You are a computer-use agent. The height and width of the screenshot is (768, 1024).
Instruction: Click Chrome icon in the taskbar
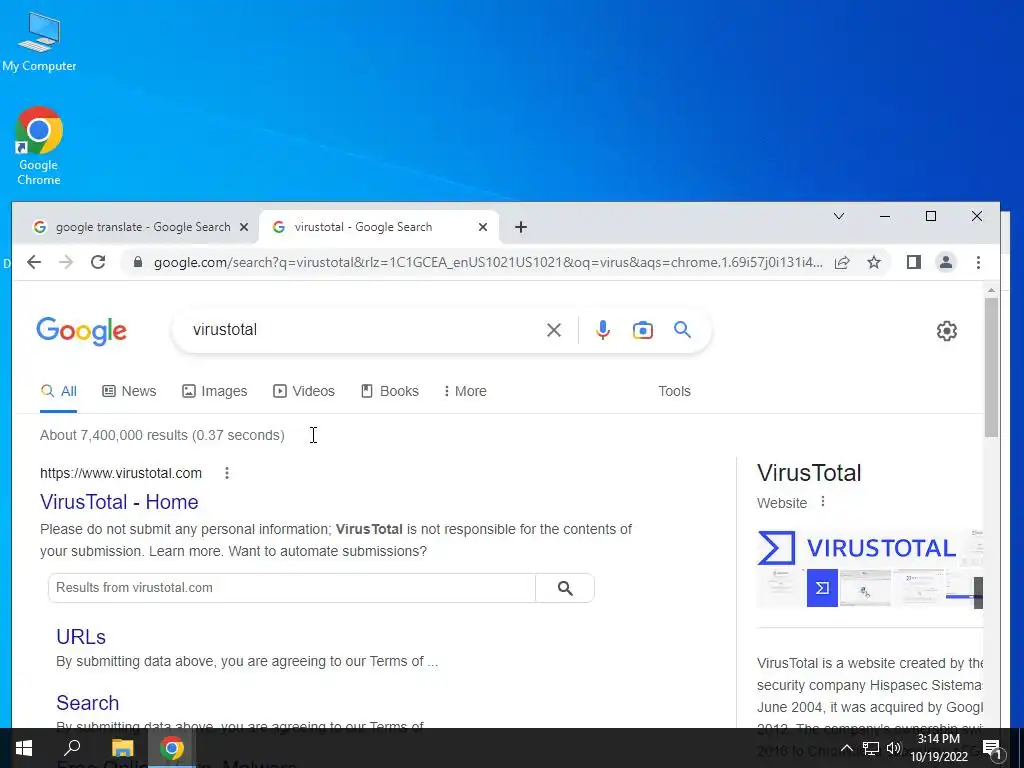[172, 748]
